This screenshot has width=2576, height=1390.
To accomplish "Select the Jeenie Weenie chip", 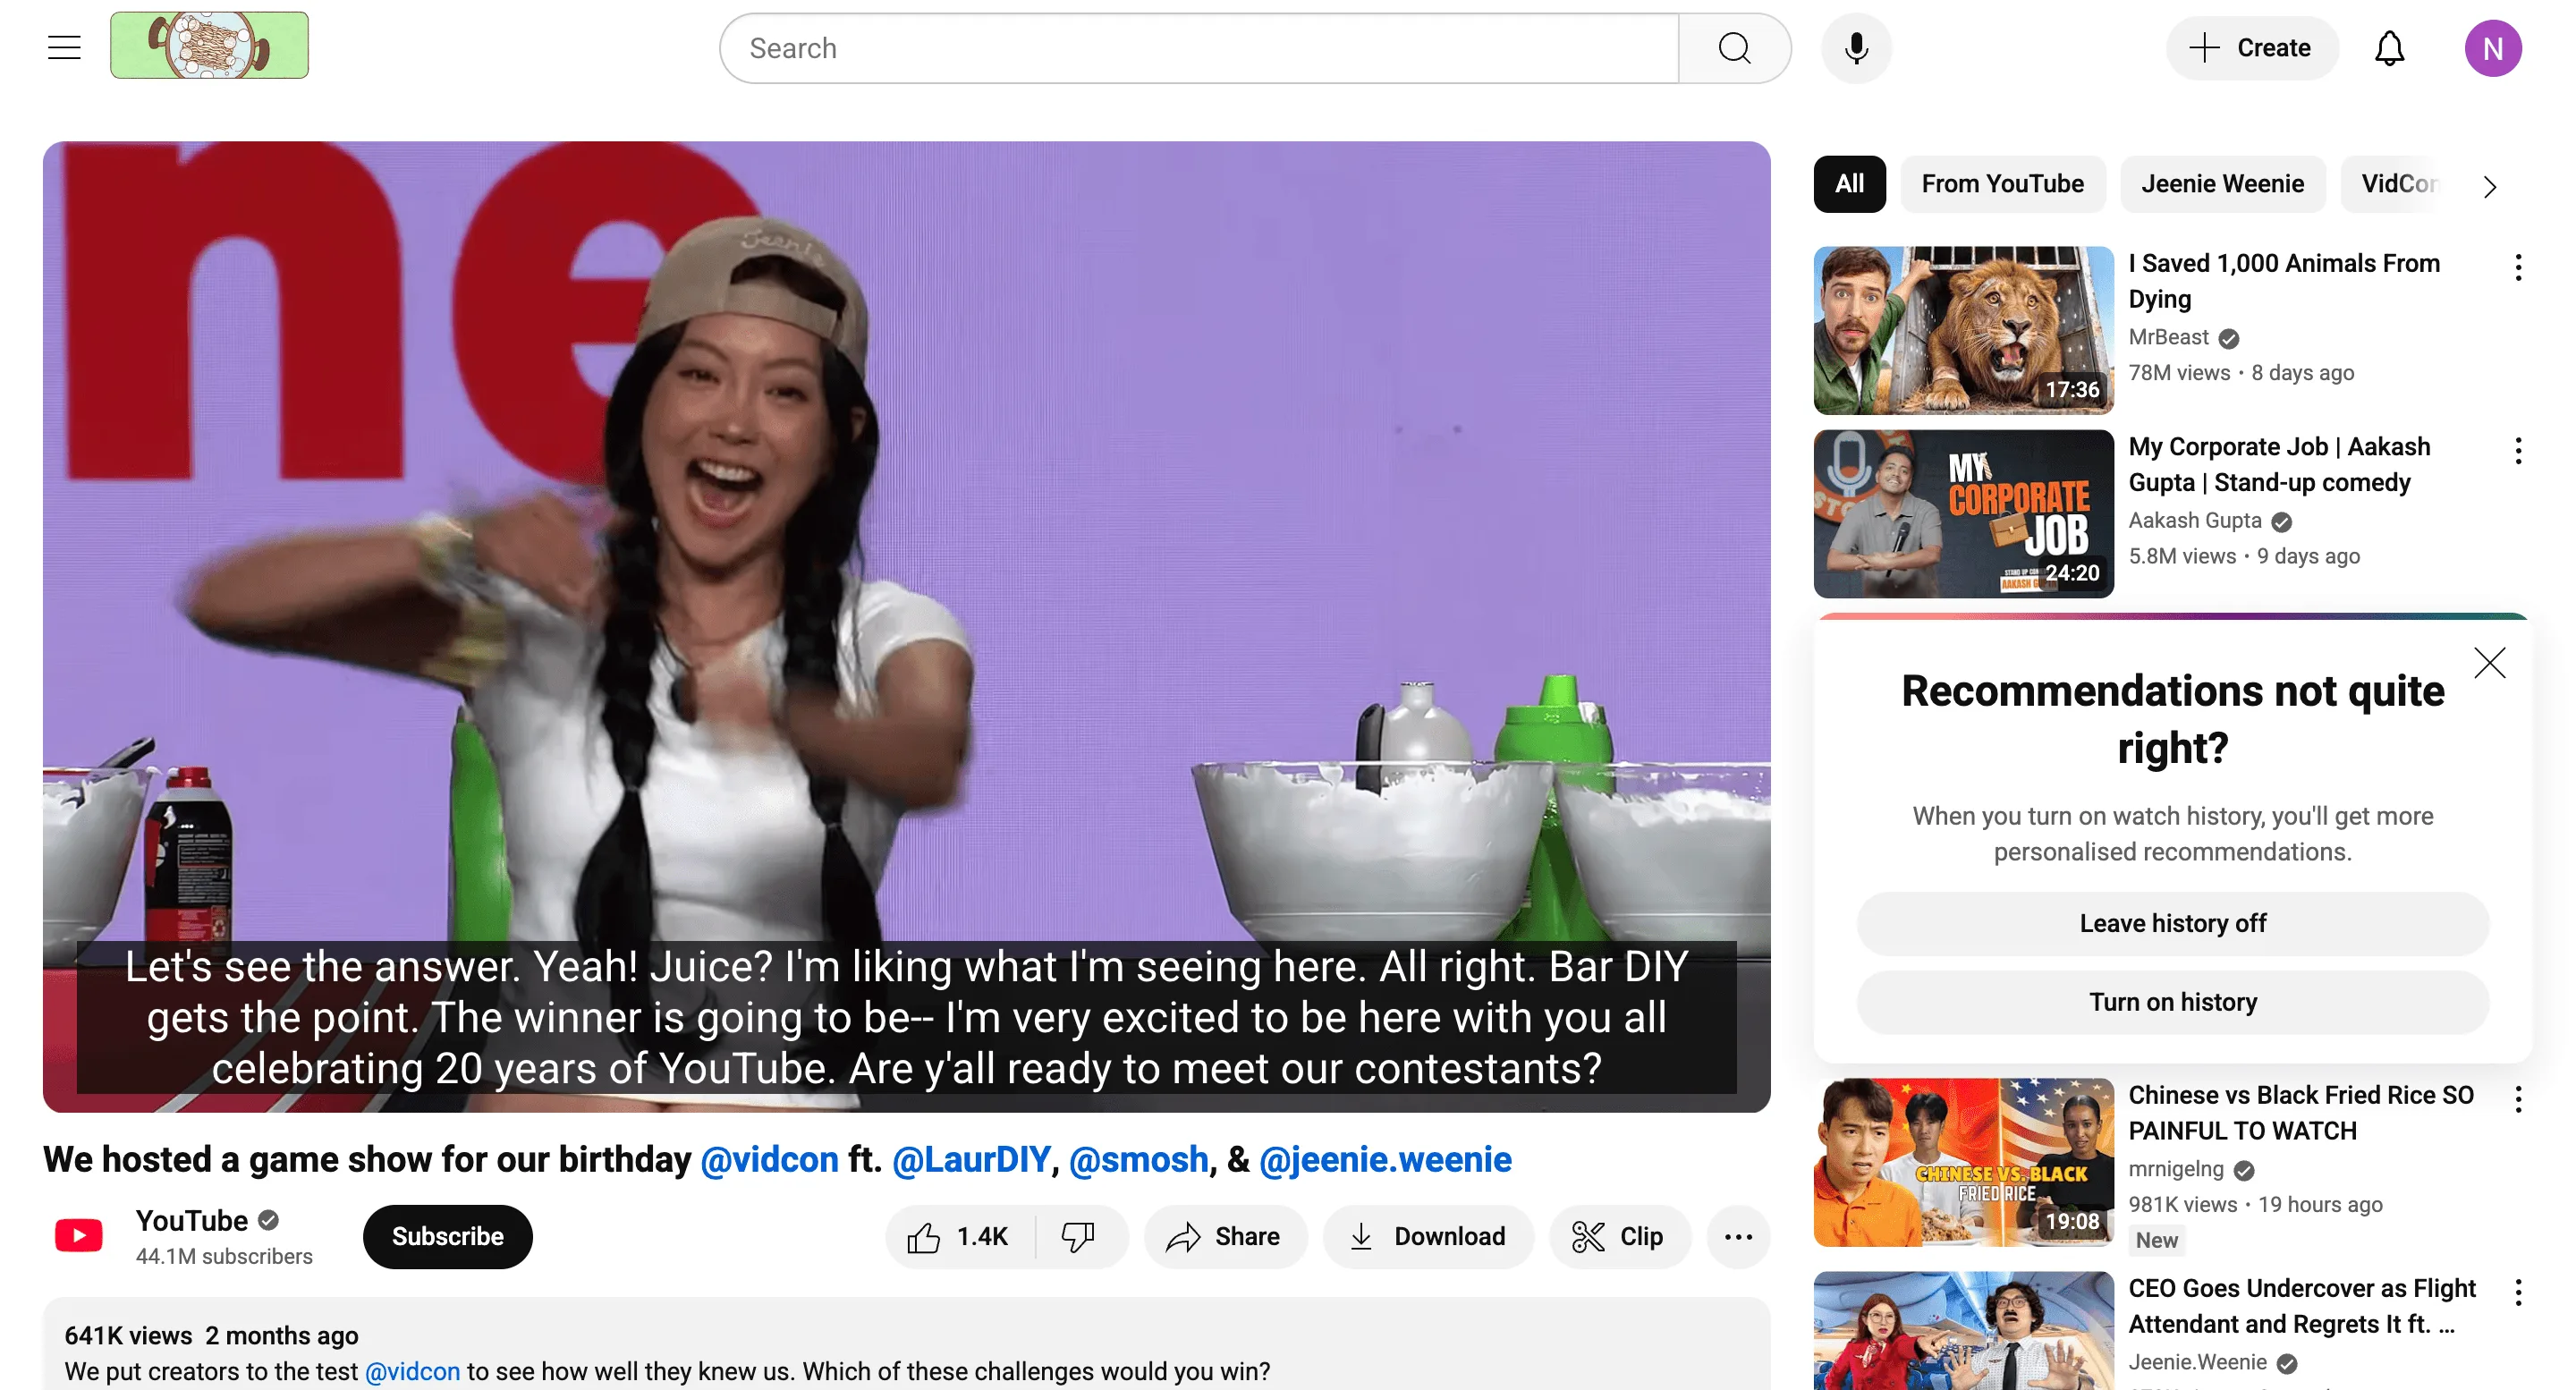I will (x=2221, y=184).
